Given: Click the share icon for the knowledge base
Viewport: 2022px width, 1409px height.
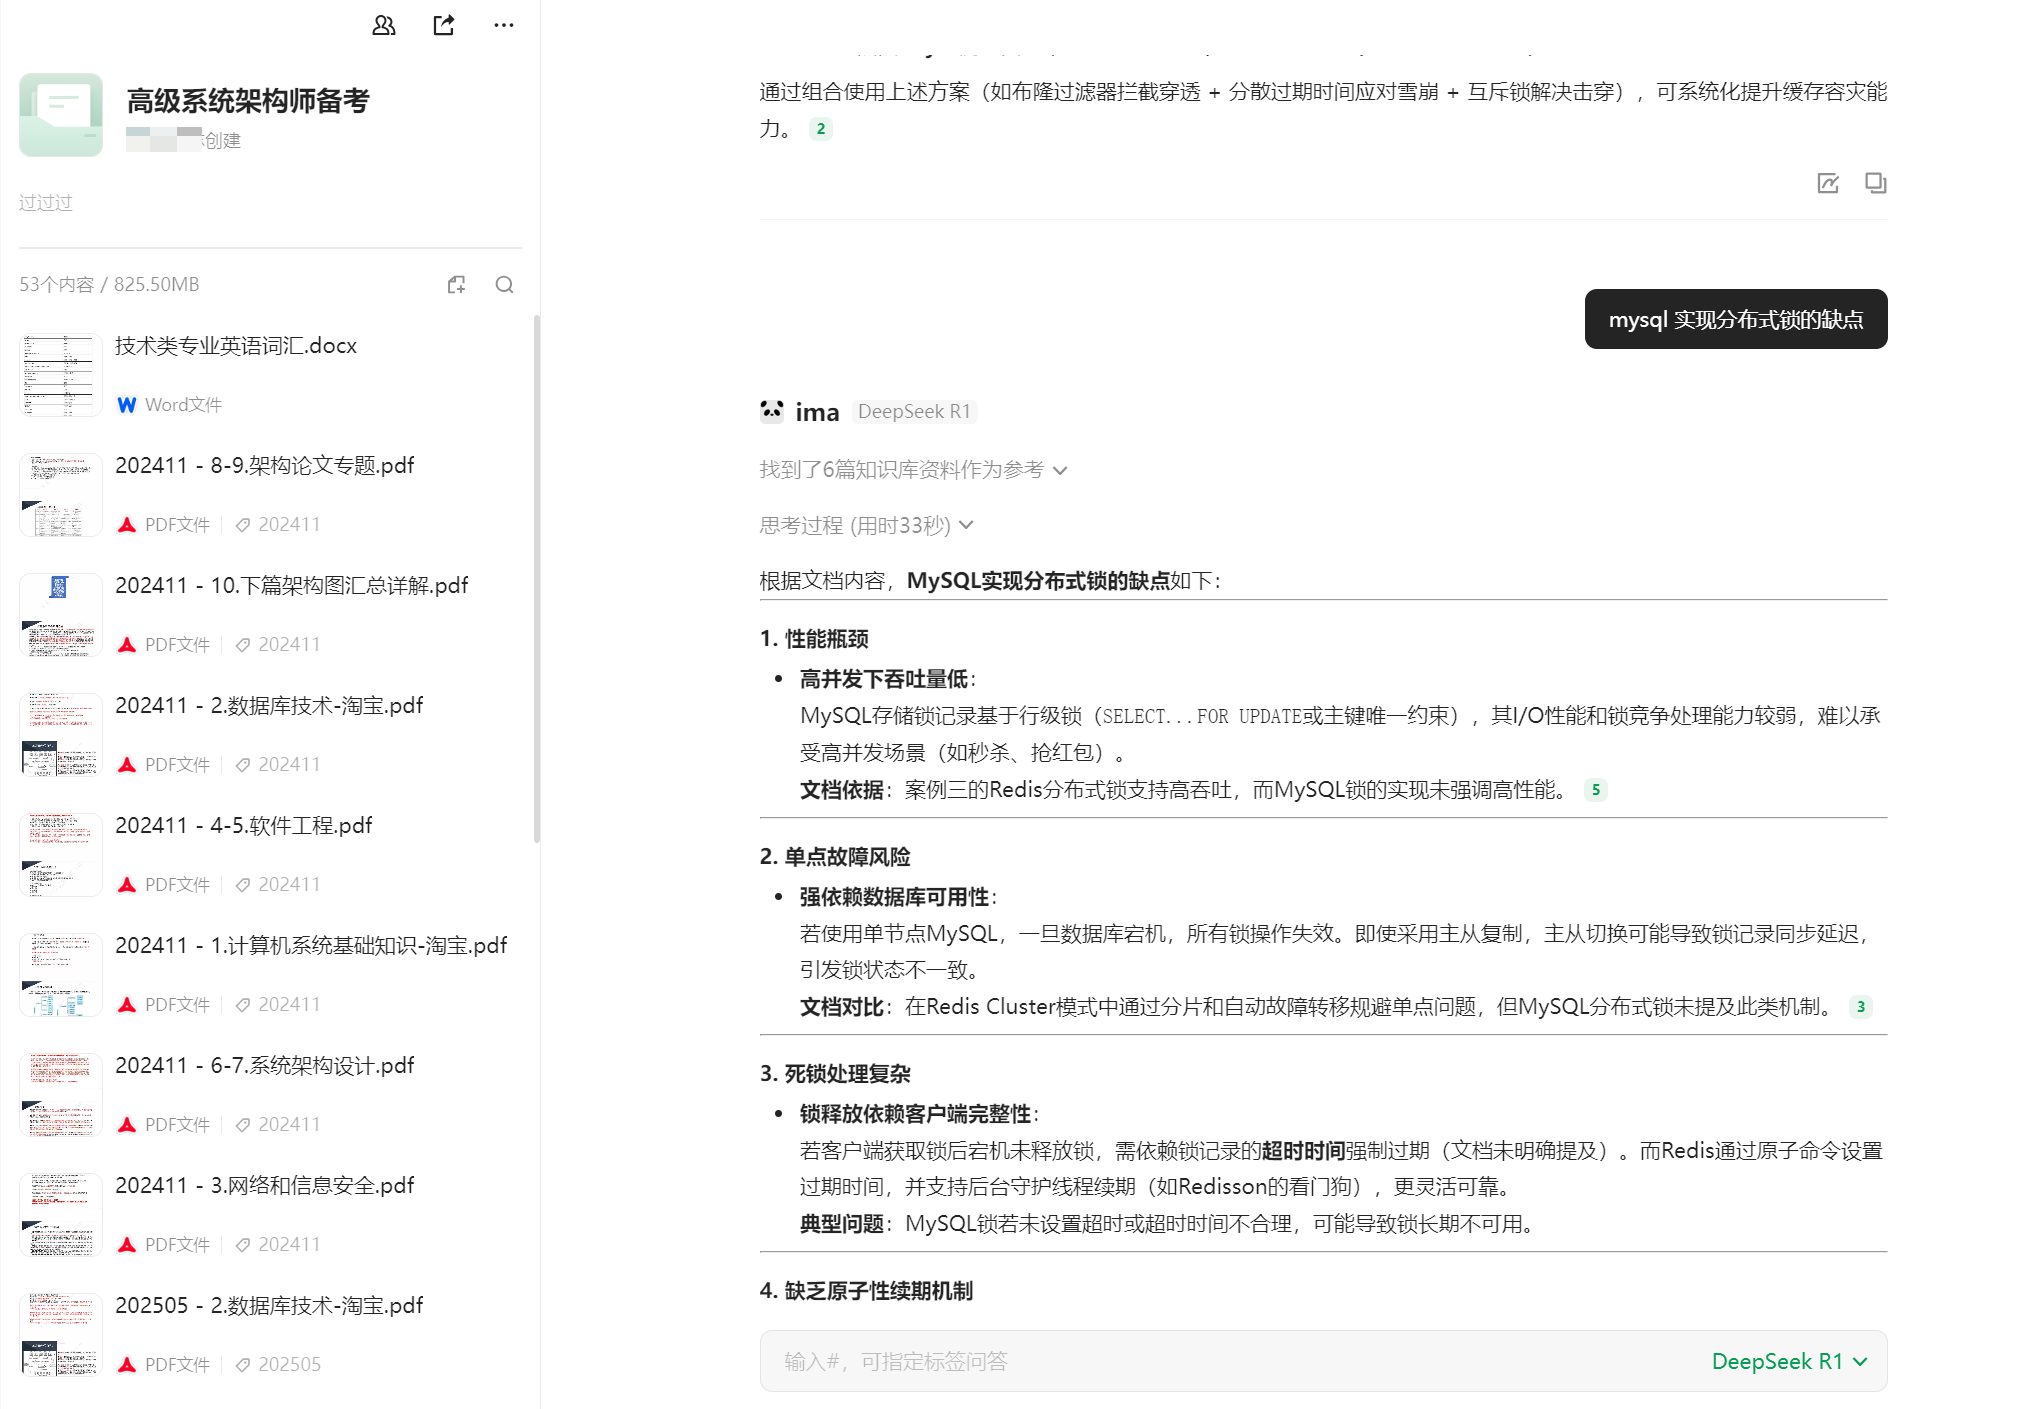Looking at the screenshot, I should click(x=444, y=25).
